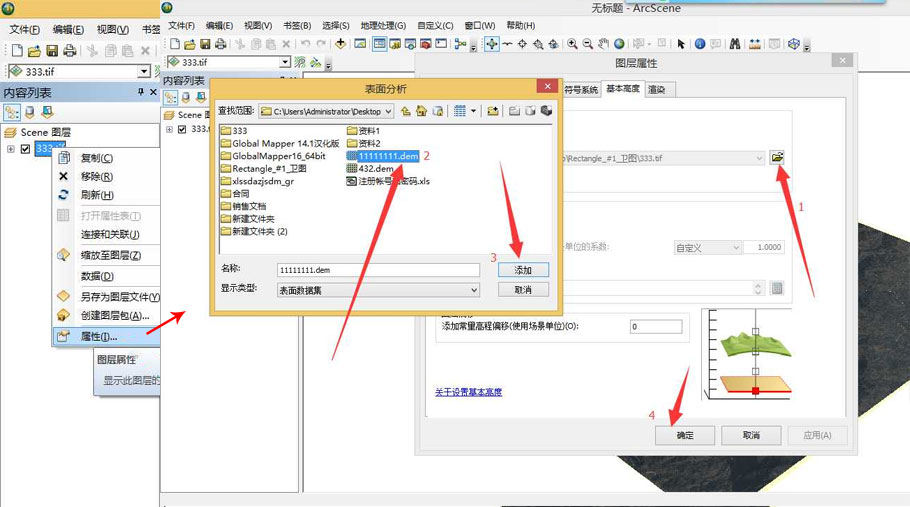Viewport: 910px width, 507px height.
Task: Open the Python window icon
Action: [x=441, y=44]
